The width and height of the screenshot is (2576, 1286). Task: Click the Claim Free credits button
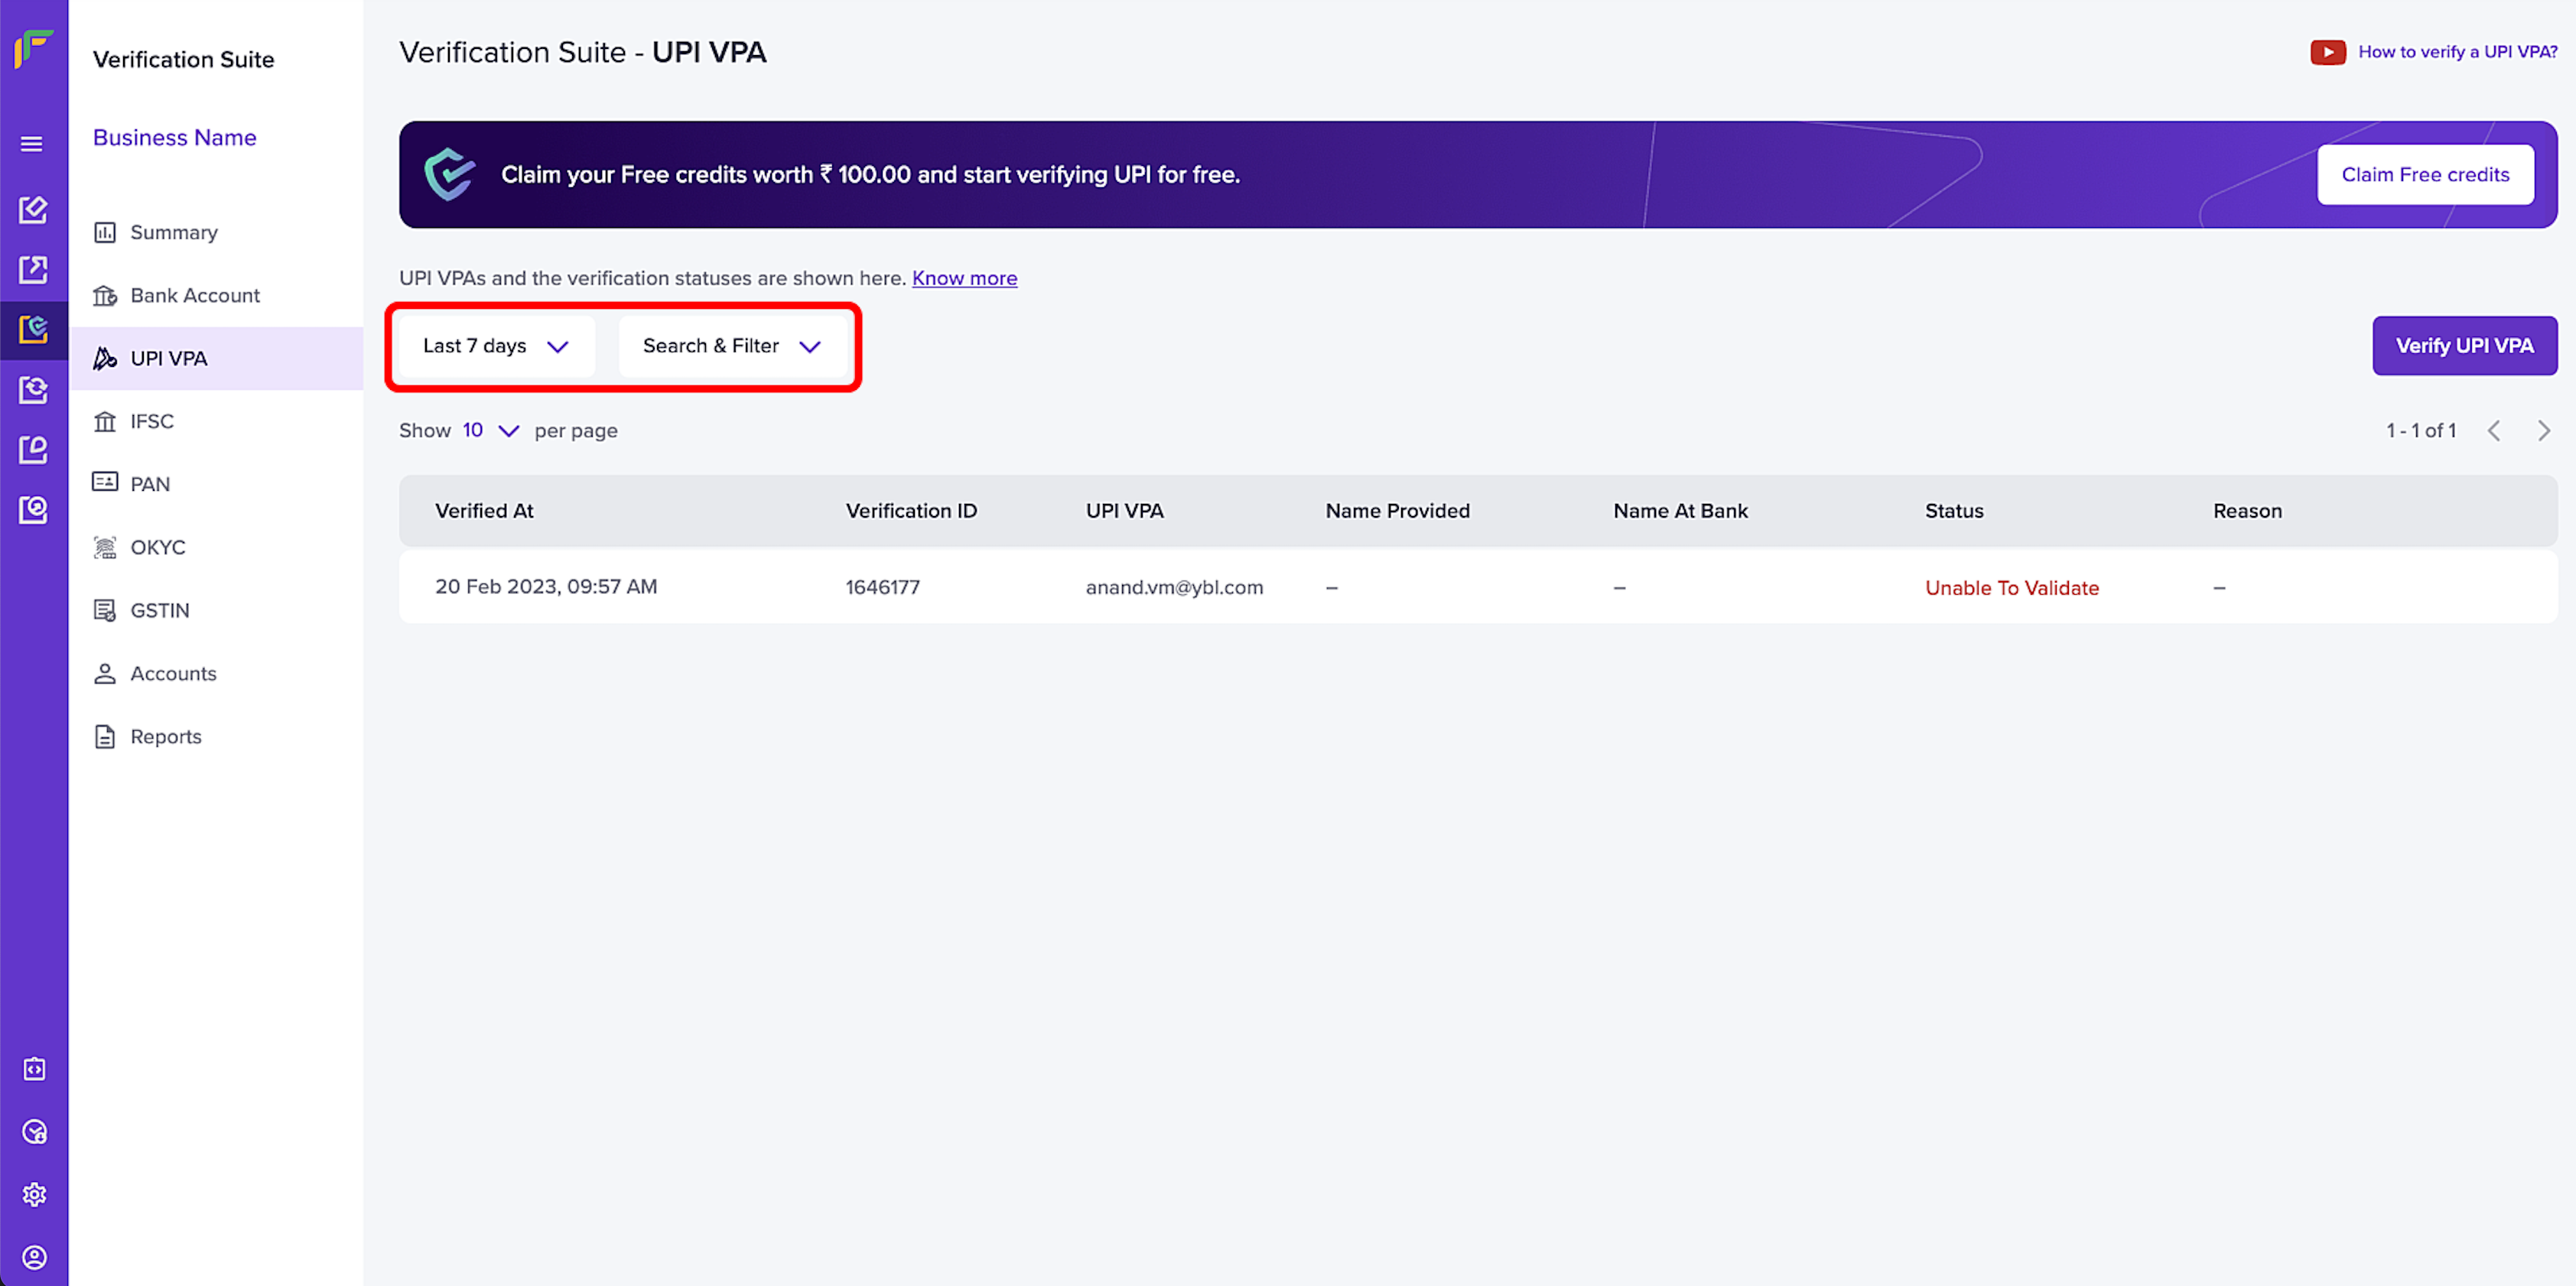tap(2424, 175)
